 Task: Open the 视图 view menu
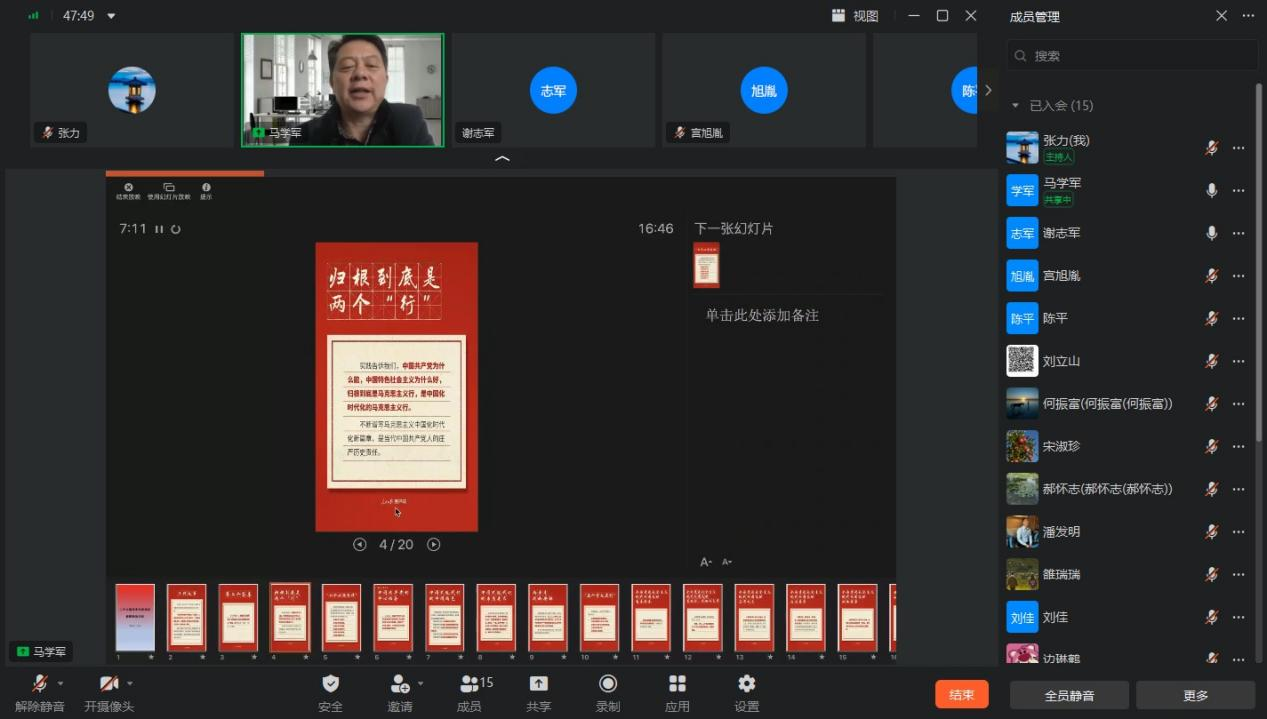(855, 16)
